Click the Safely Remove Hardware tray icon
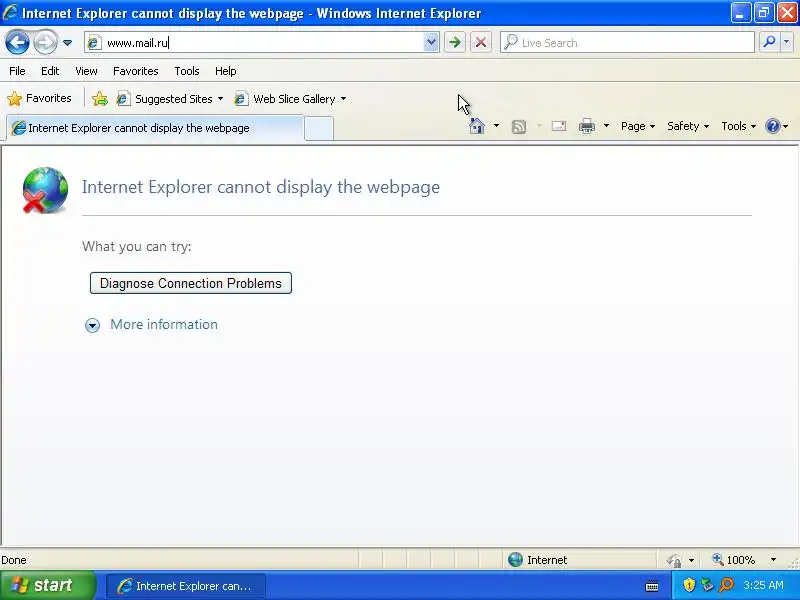This screenshot has width=800, height=600. 707,585
